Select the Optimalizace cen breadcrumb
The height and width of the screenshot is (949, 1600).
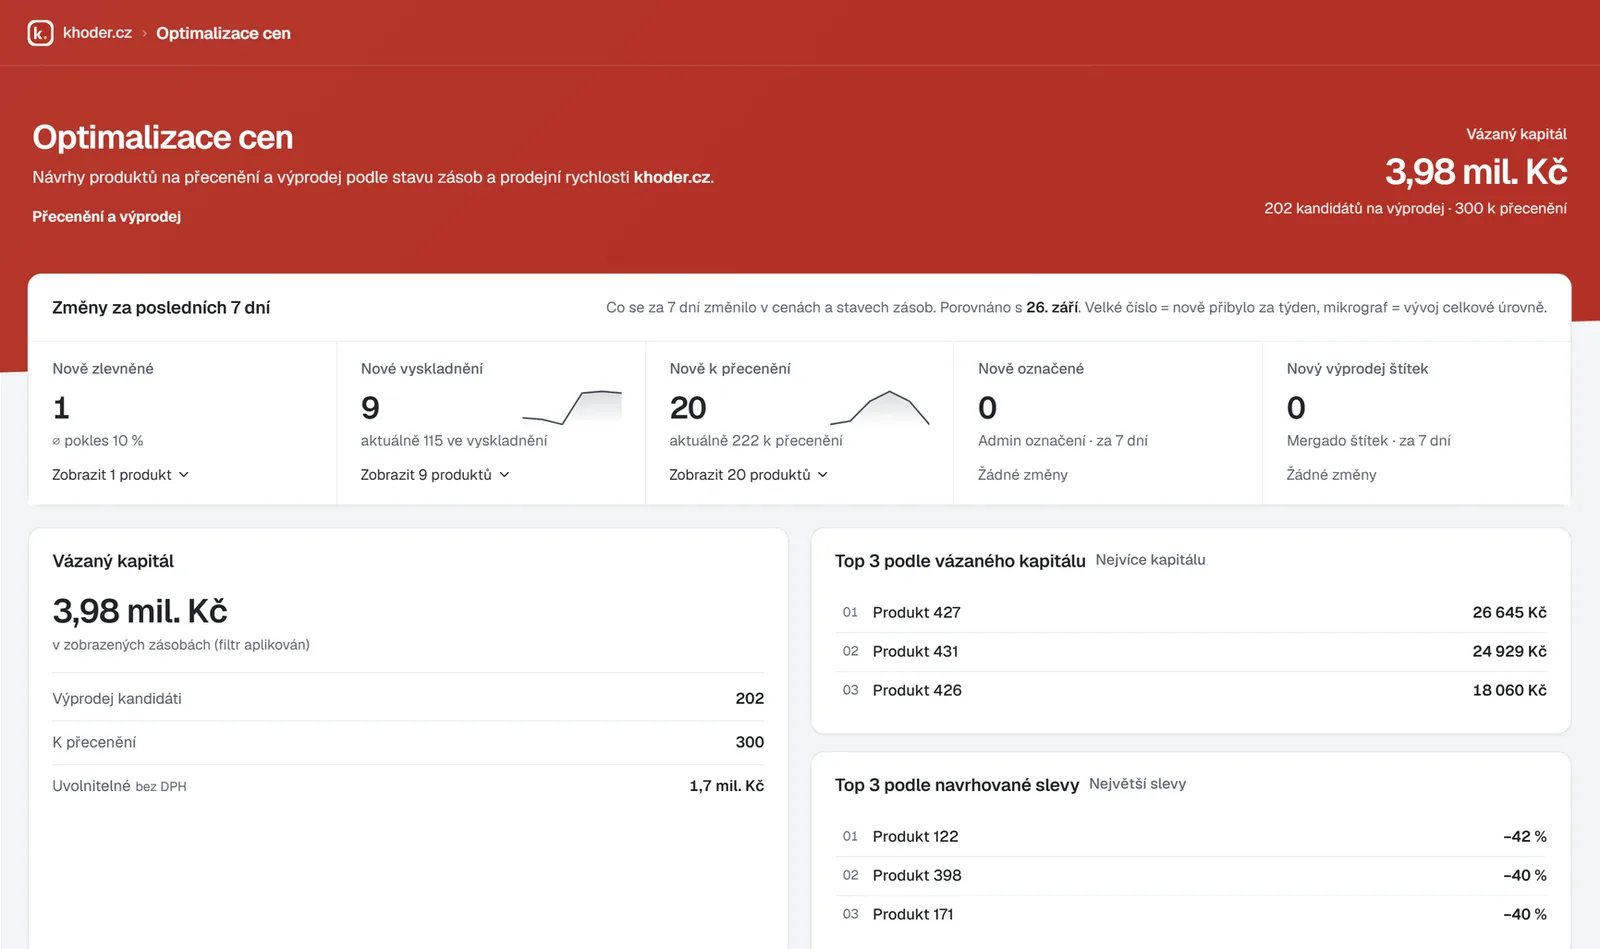click(223, 33)
